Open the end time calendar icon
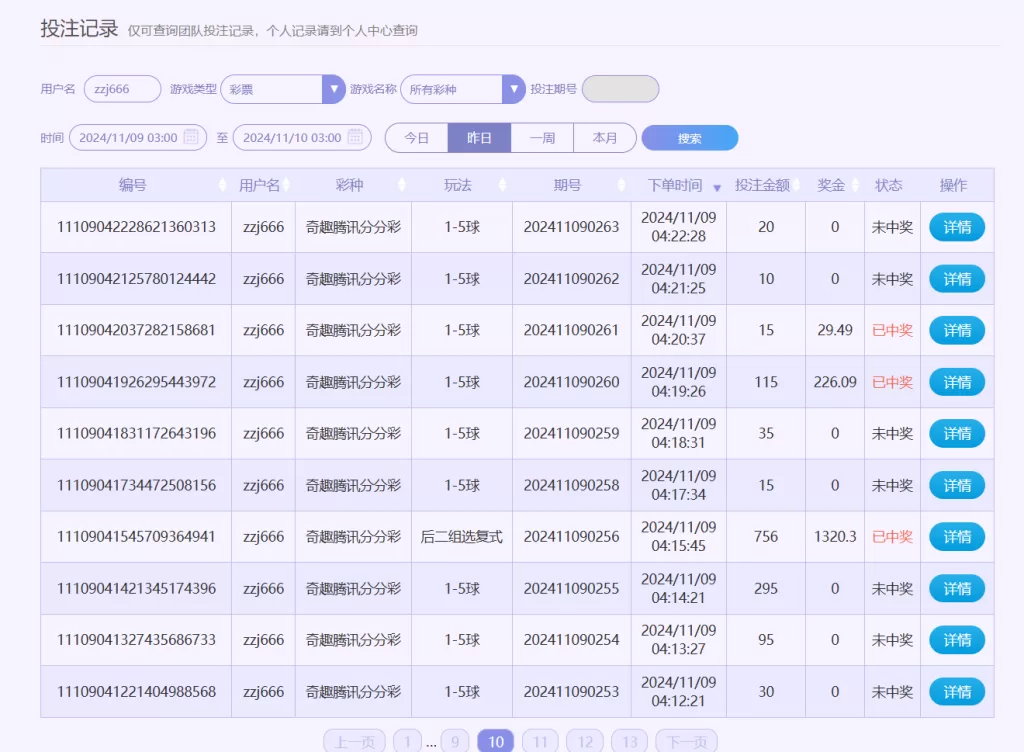 point(355,137)
